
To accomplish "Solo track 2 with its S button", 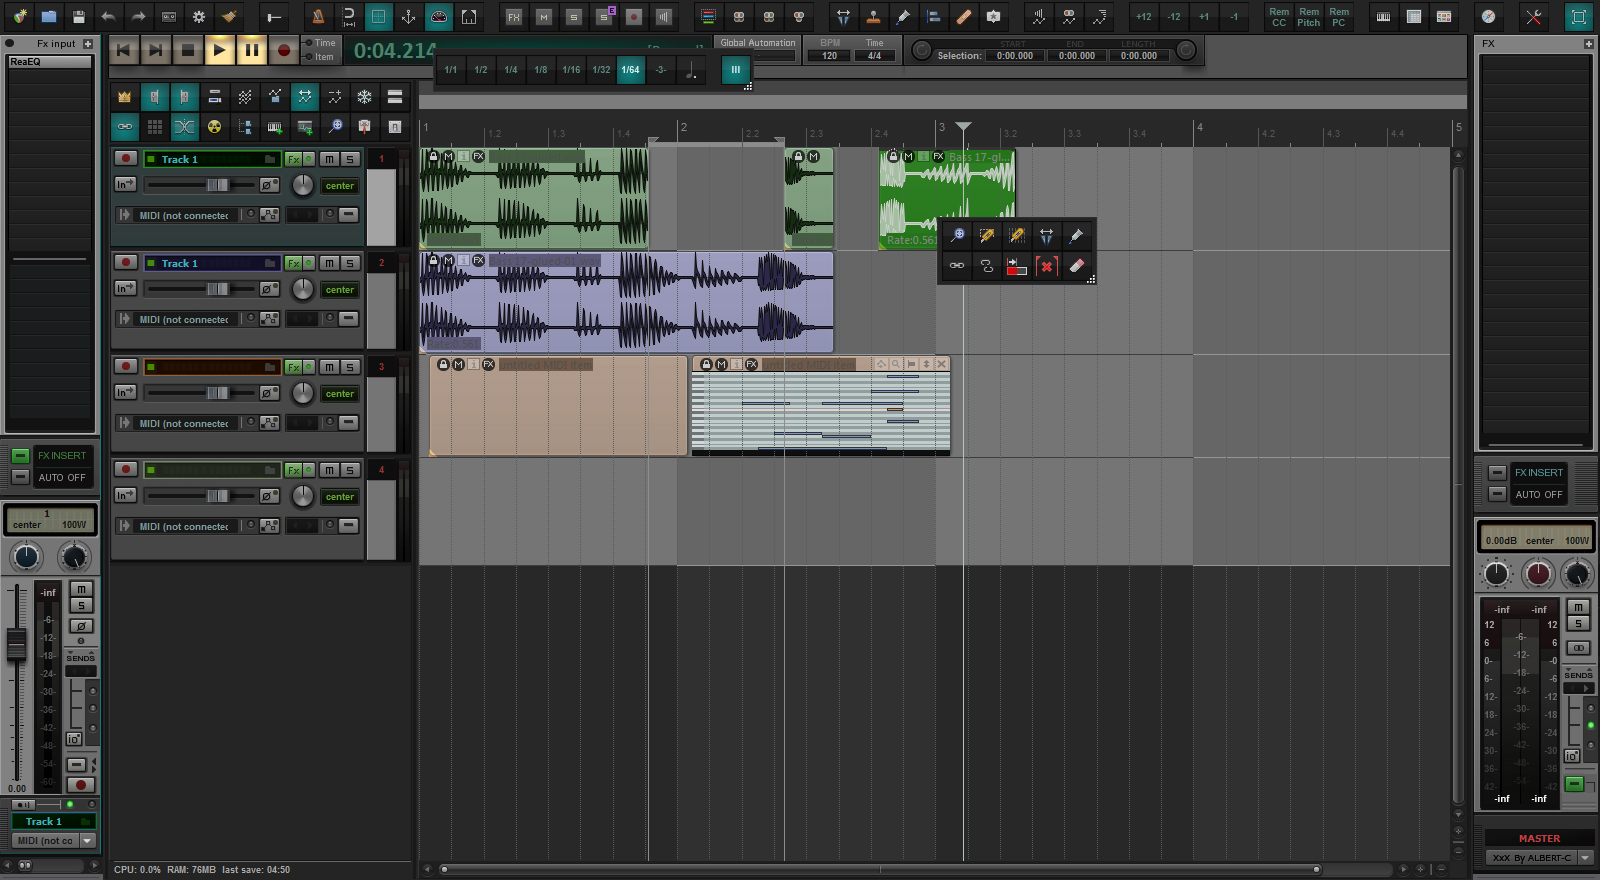I will point(350,263).
